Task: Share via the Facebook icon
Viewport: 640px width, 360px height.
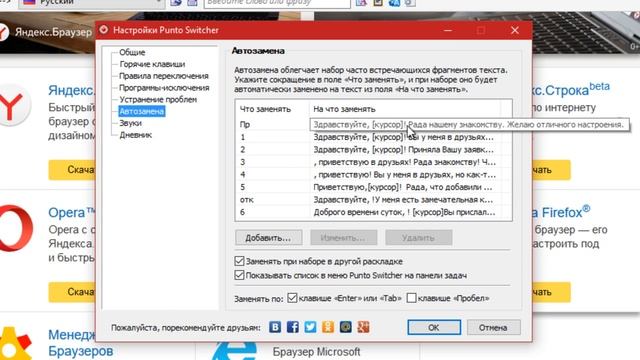Action: pyautogui.click(x=292, y=327)
